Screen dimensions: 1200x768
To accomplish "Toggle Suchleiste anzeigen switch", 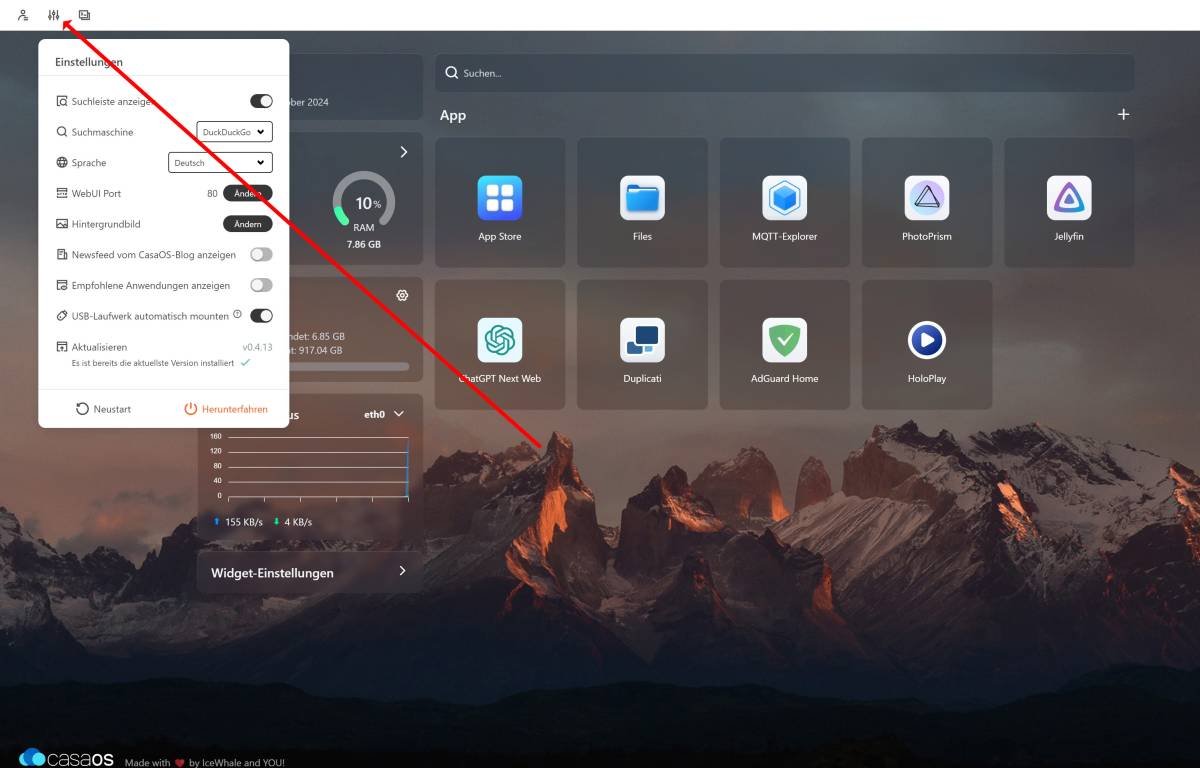I will tap(261, 101).
